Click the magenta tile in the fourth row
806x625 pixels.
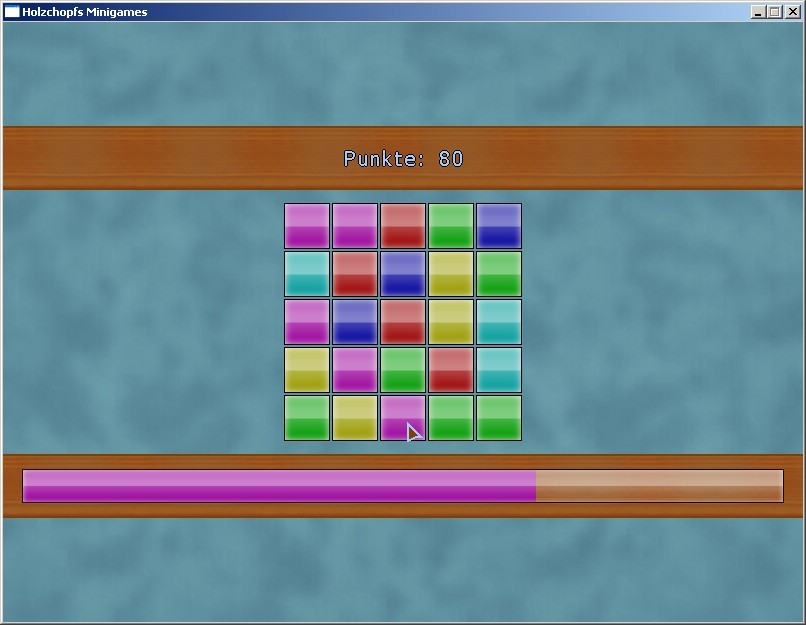pos(355,370)
